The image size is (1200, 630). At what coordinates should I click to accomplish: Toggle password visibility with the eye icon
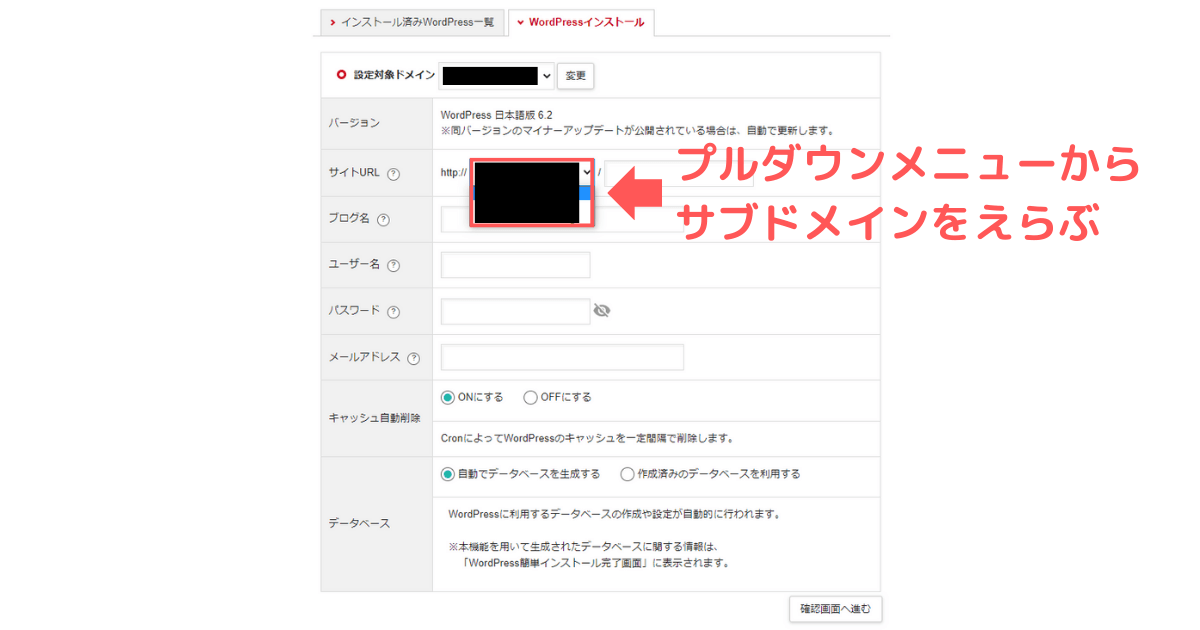pyautogui.click(x=601, y=311)
